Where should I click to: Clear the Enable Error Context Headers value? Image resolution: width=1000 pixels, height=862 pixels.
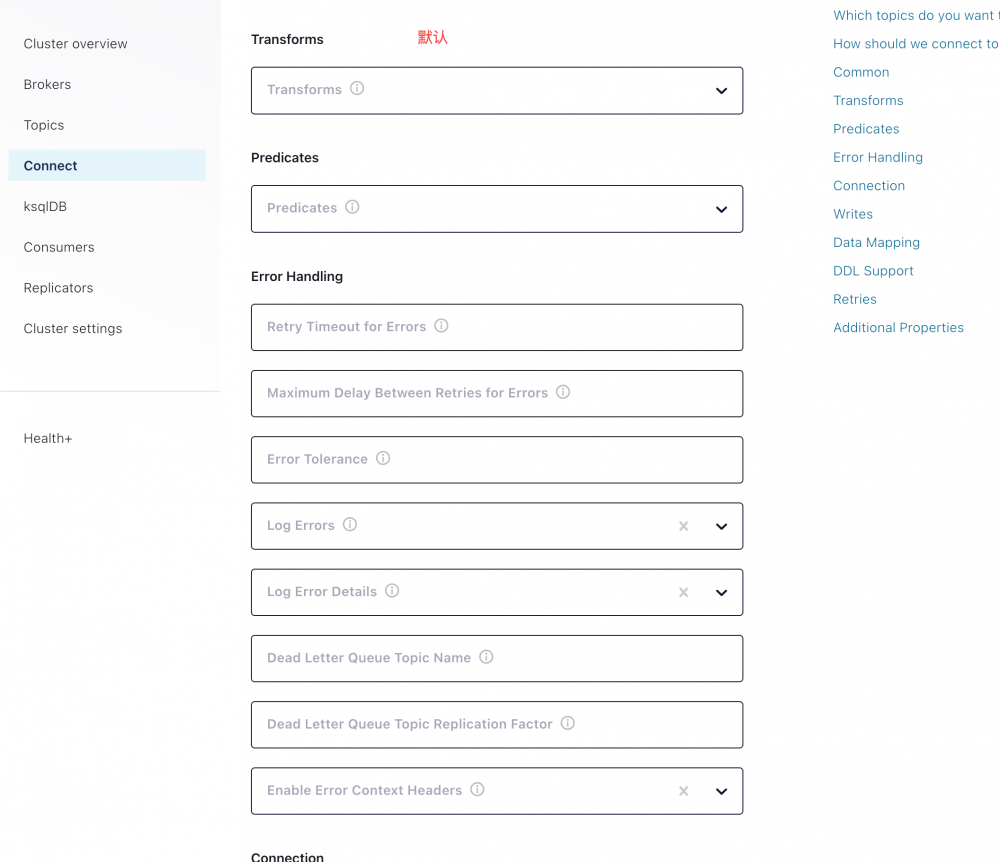(684, 791)
